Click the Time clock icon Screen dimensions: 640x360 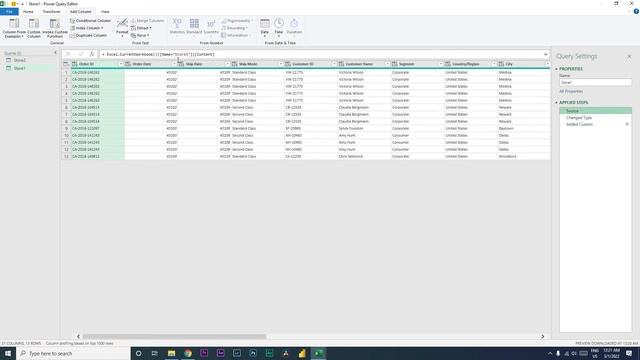click(279, 23)
